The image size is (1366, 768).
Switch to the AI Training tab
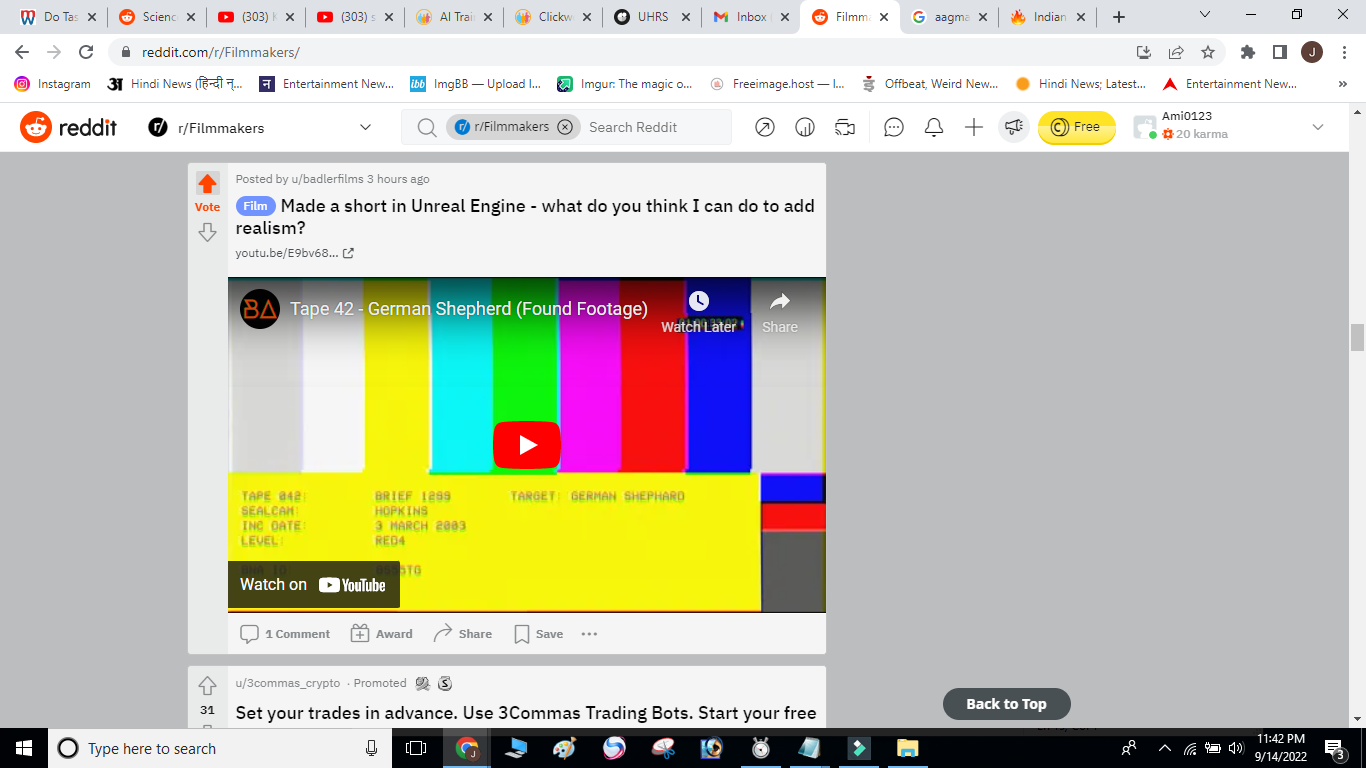(453, 17)
